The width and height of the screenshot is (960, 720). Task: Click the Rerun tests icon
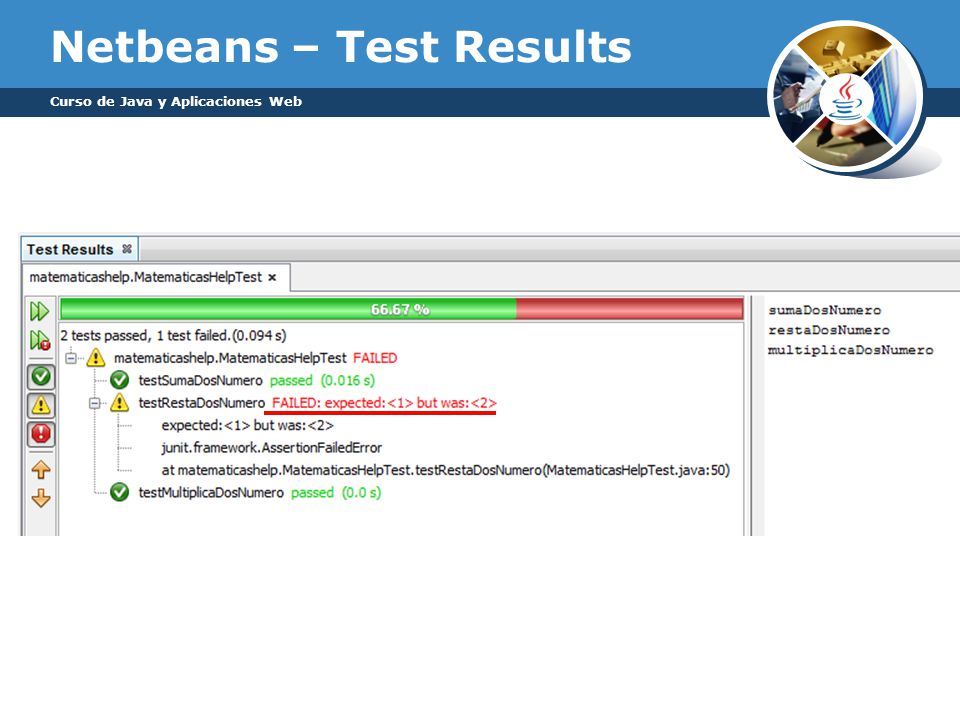(40, 311)
